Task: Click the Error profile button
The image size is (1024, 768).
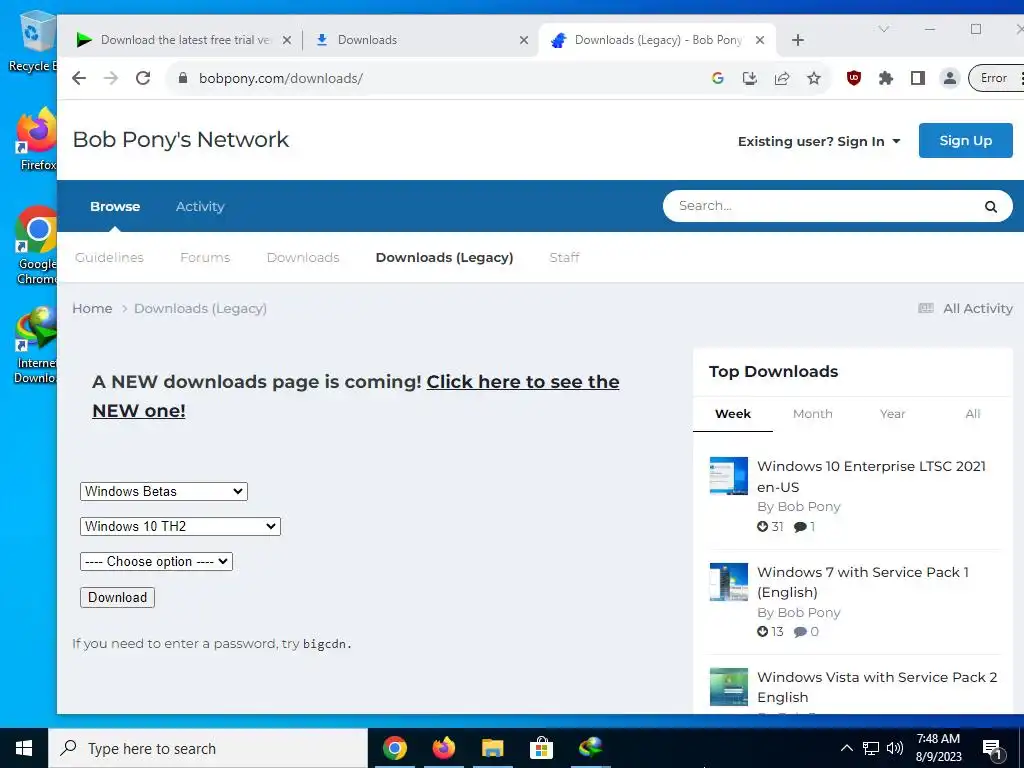Action: click(996, 78)
